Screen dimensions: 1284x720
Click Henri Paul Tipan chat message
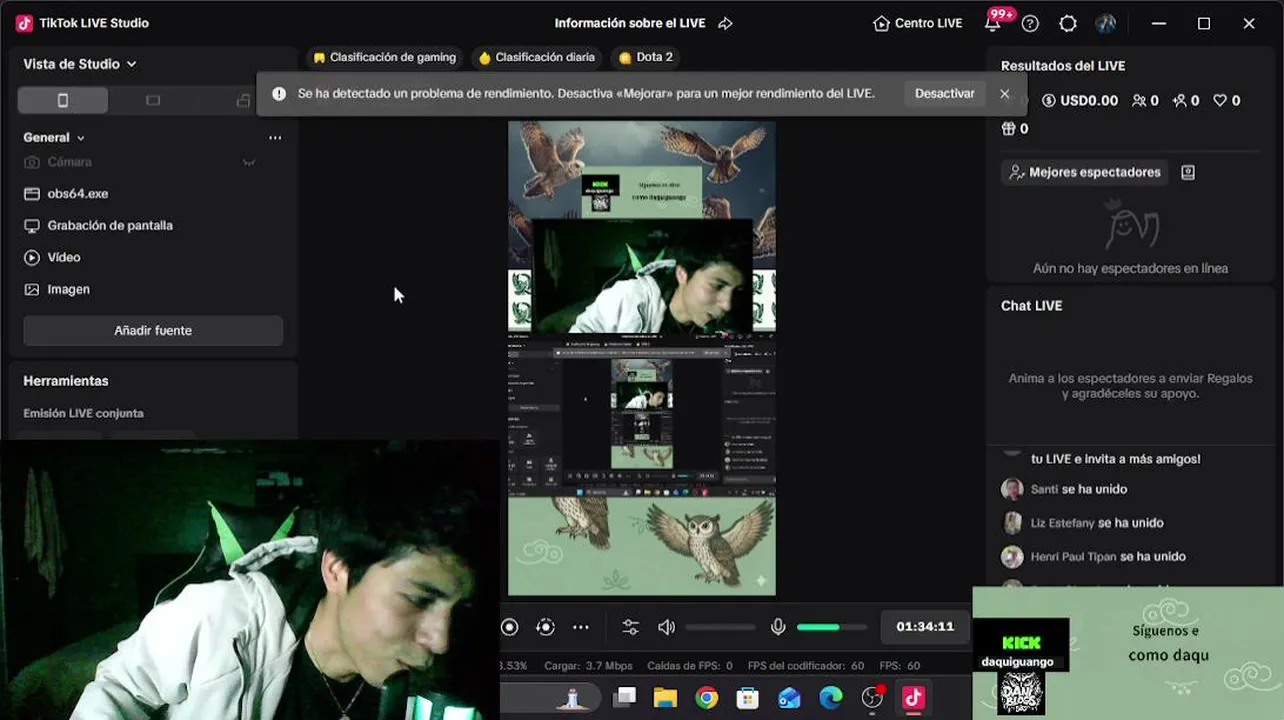(x=1108, y=557)
